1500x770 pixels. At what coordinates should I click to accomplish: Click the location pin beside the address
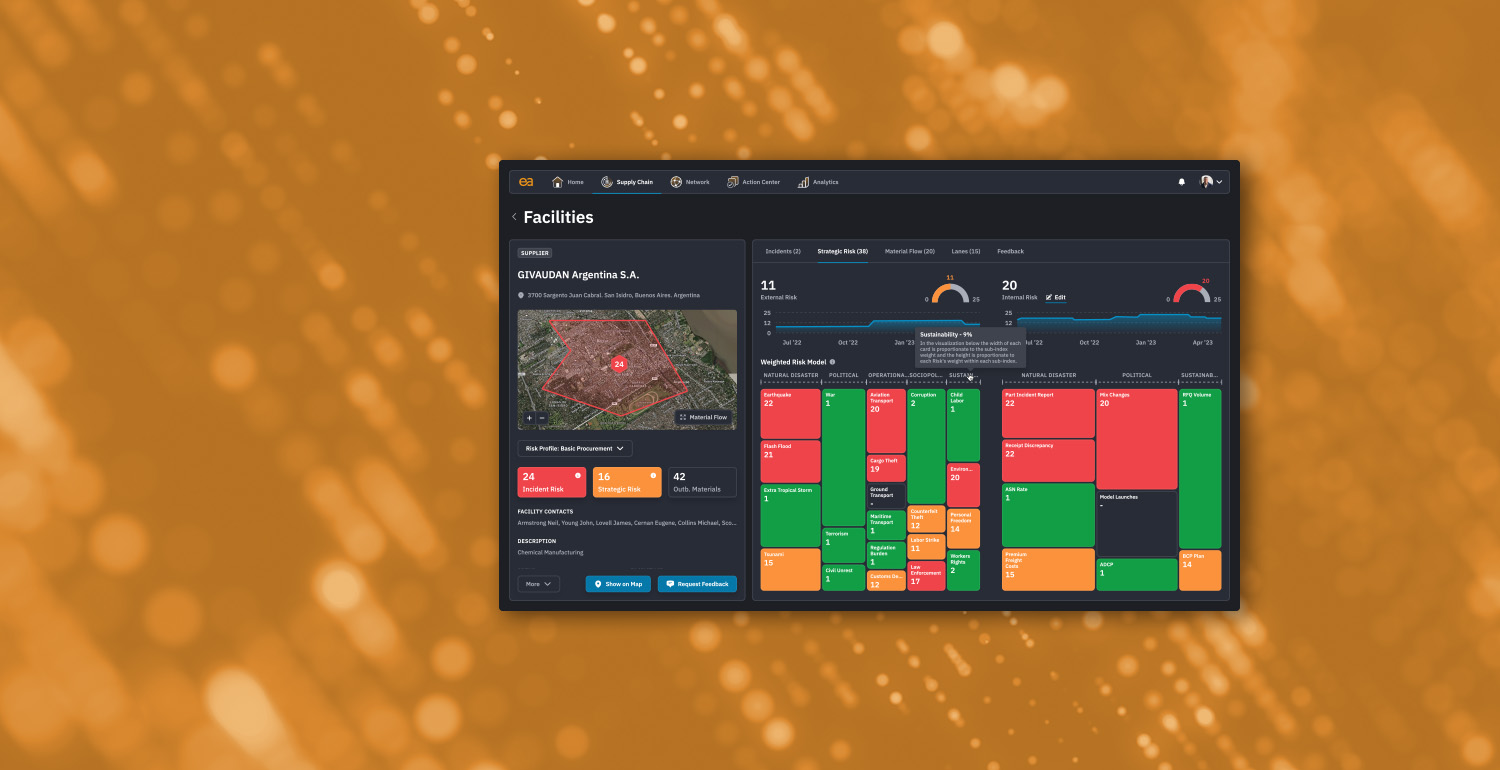coord(520,294)
